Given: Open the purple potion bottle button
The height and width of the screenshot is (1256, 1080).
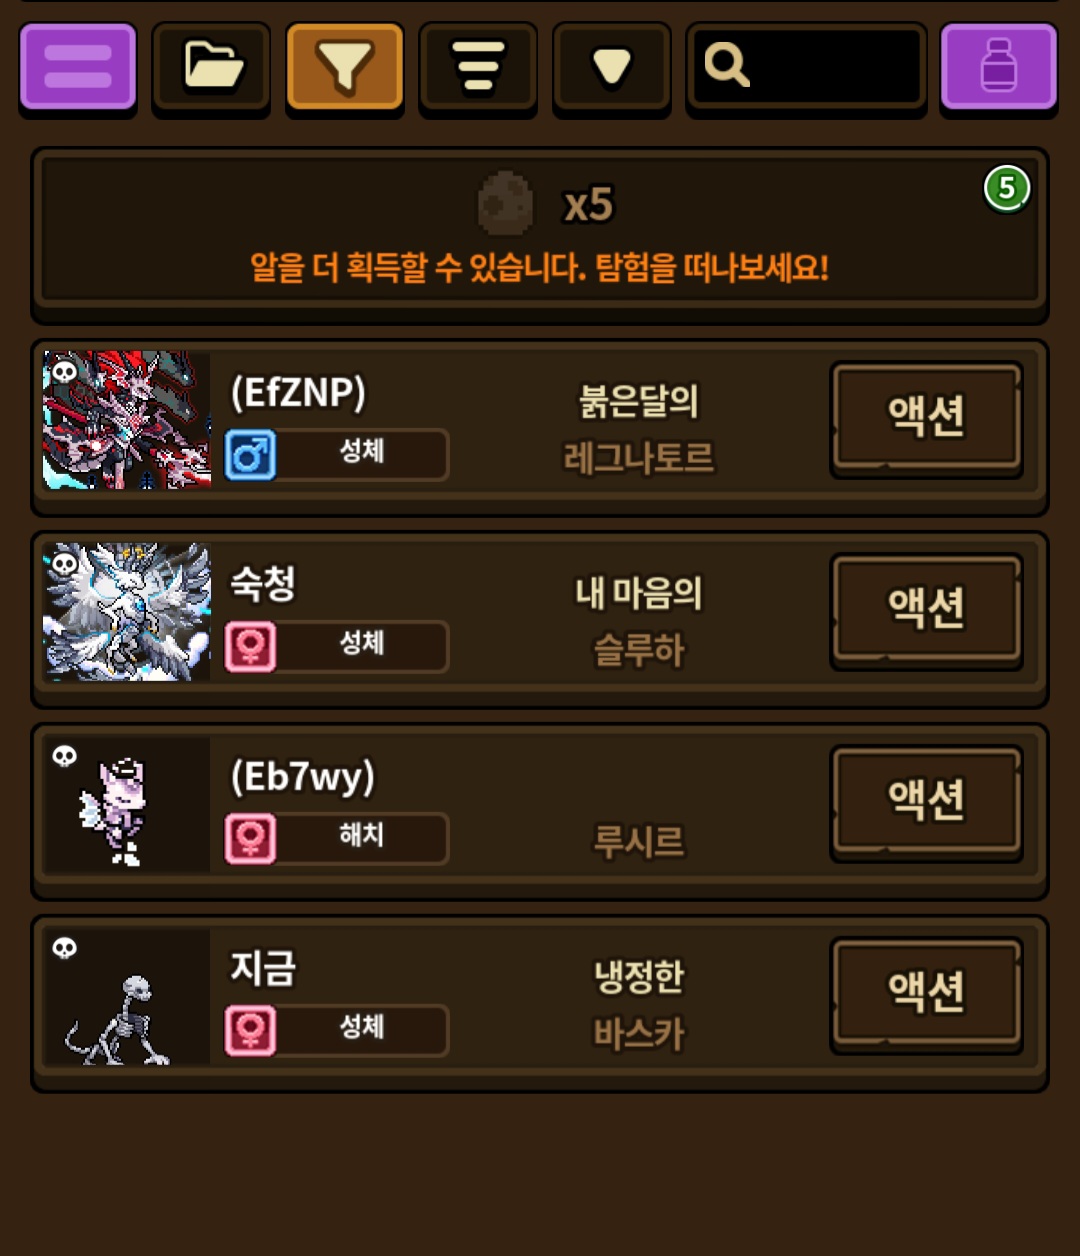Looking at the screenshot, I should click(x=999, y=67).
